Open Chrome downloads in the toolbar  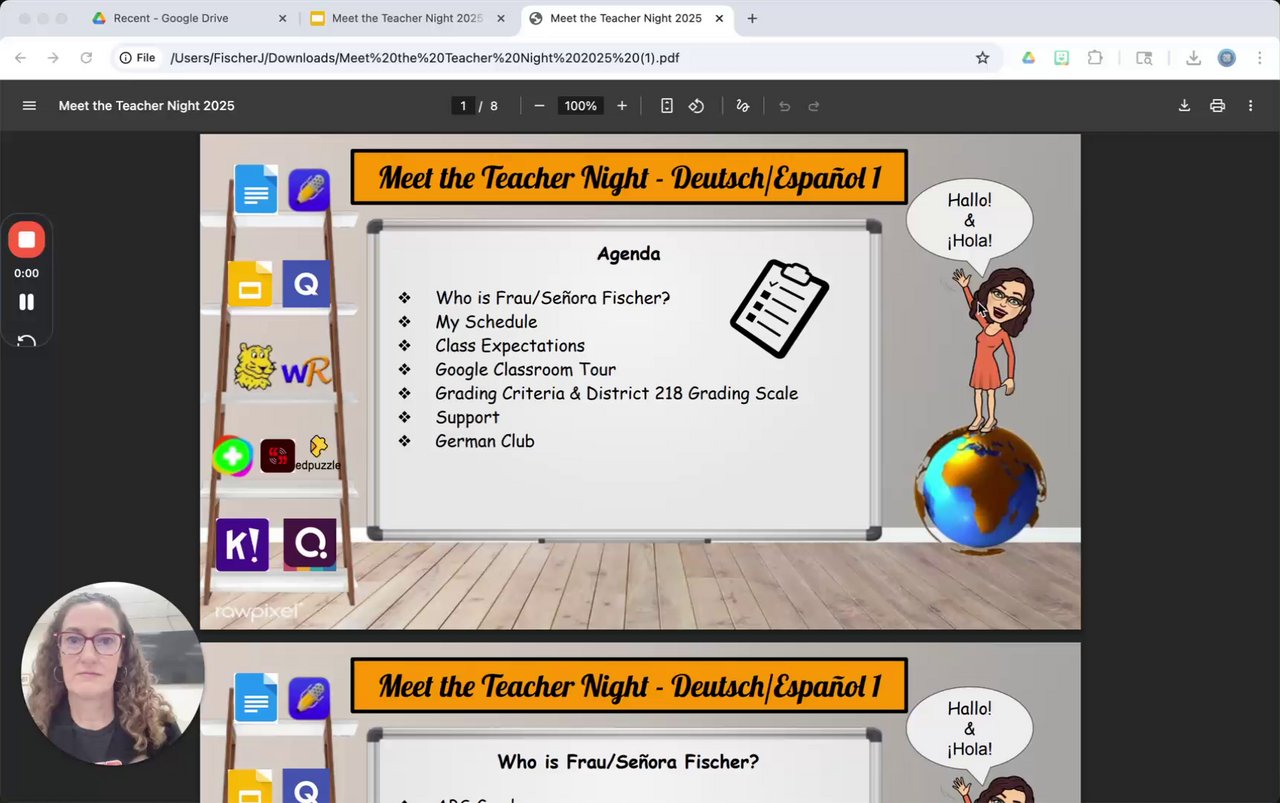1193,58
